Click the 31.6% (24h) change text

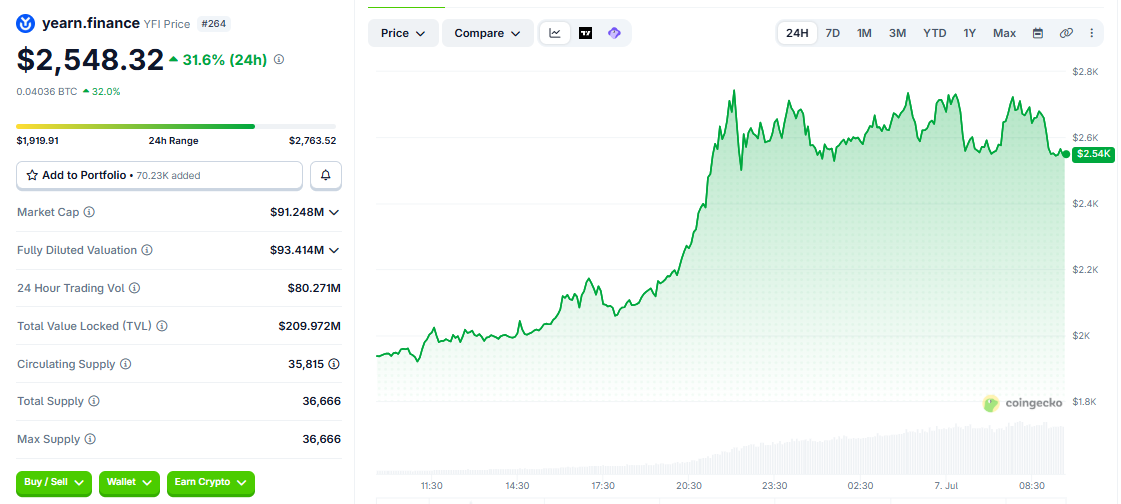coord(224,60)
